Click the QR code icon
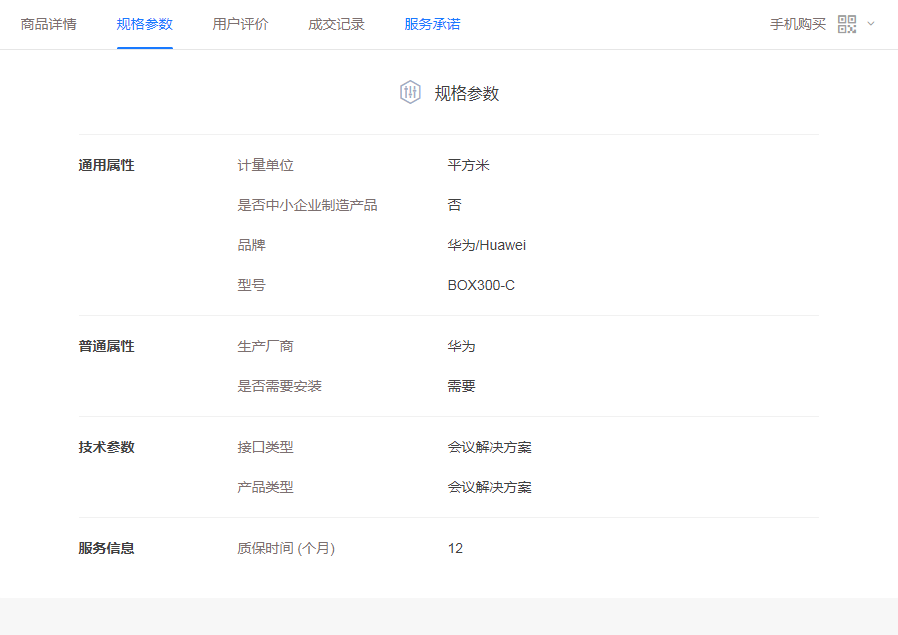 [x=846, y=24]
